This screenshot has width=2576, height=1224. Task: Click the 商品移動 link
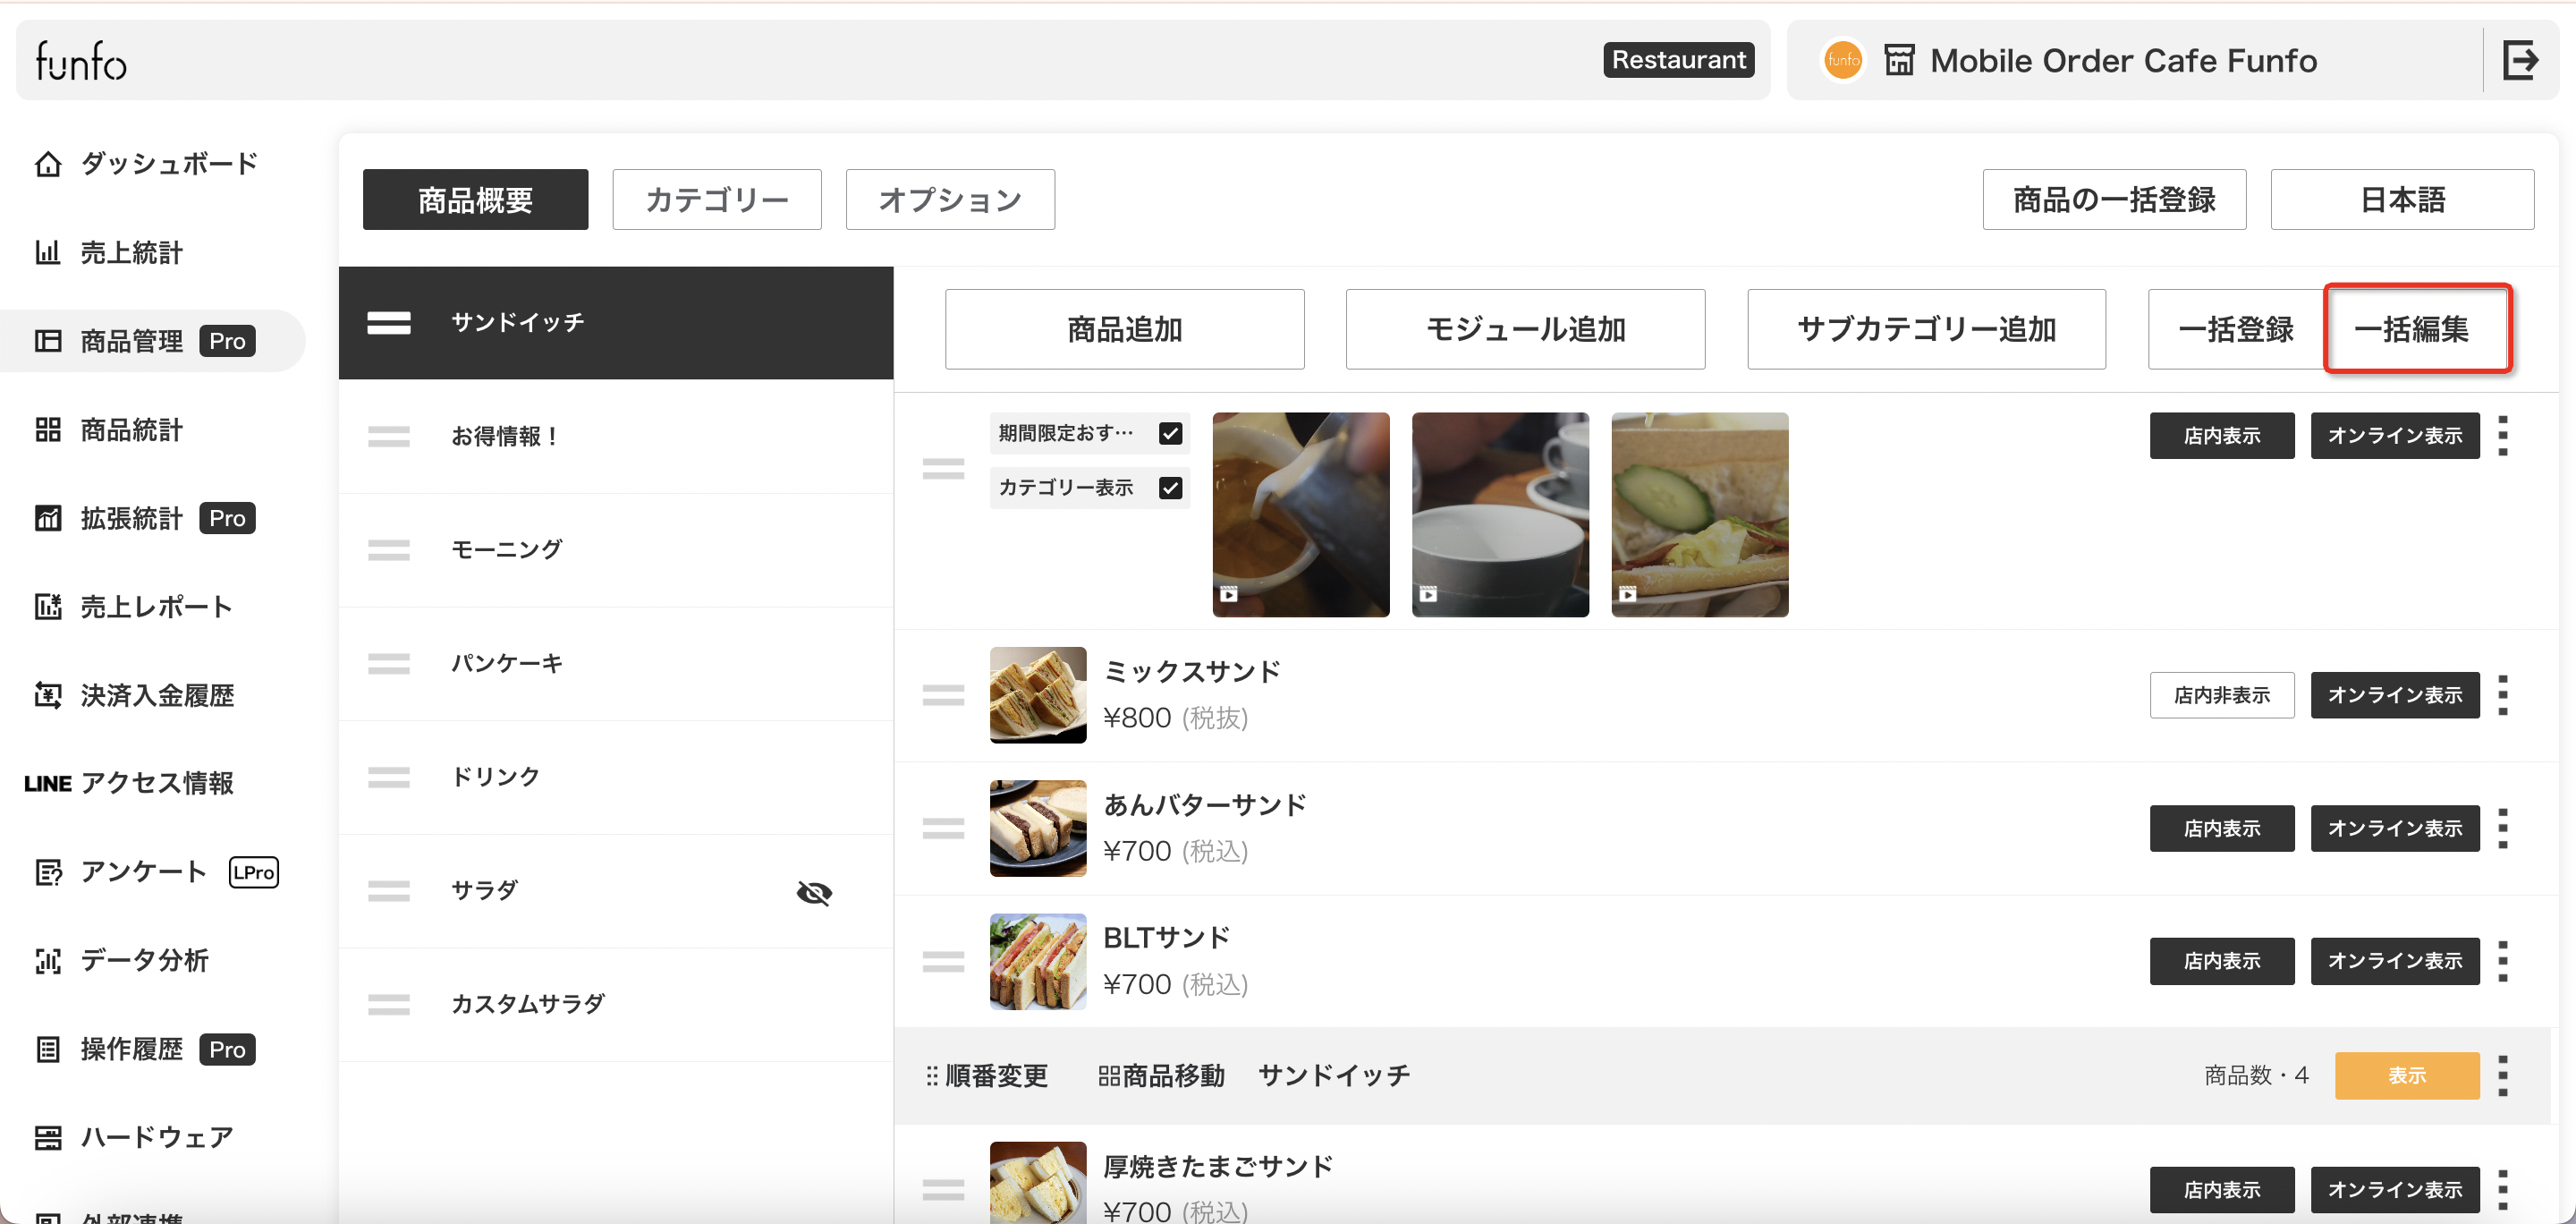(1161, 1076)
